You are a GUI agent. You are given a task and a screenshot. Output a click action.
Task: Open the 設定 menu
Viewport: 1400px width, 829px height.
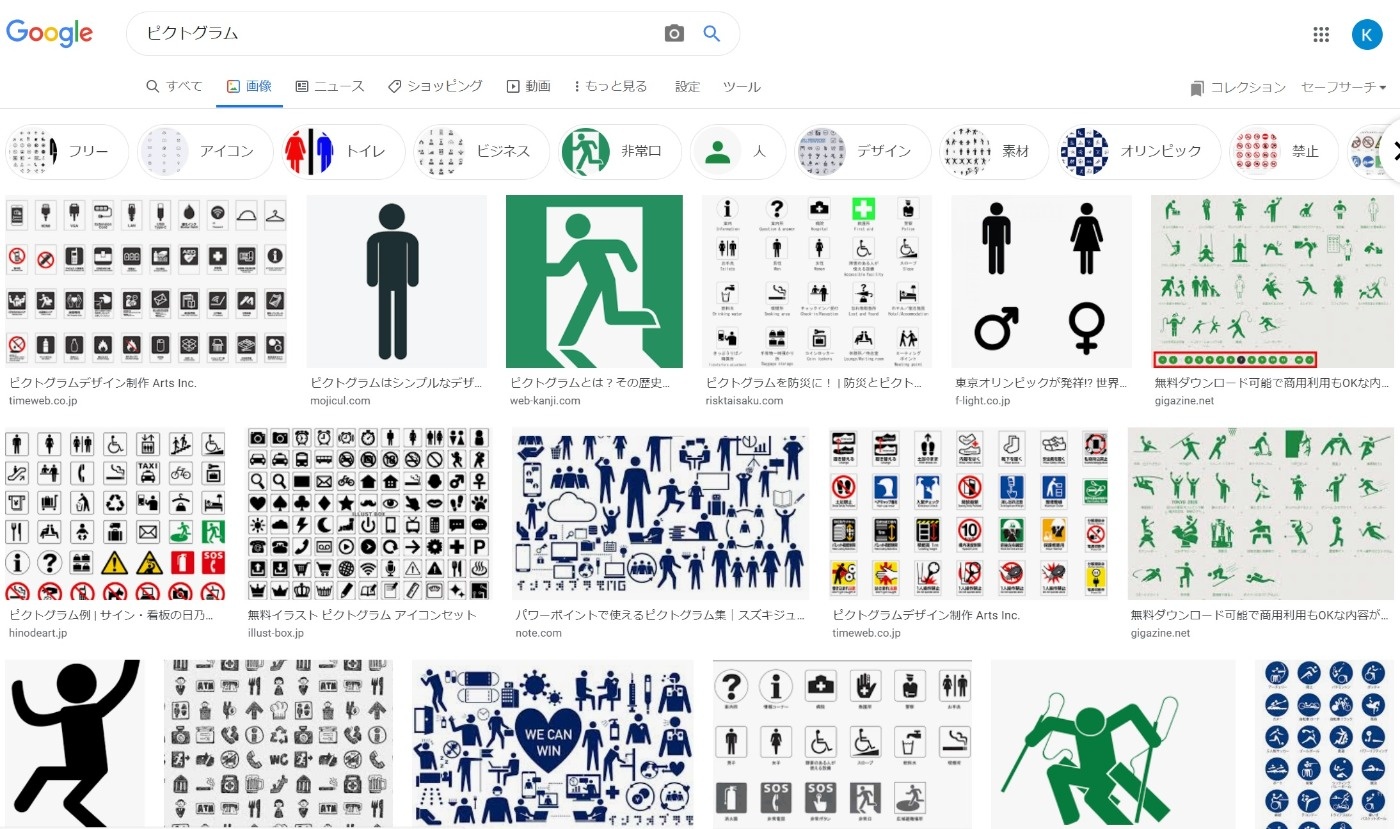click(687, 87)
